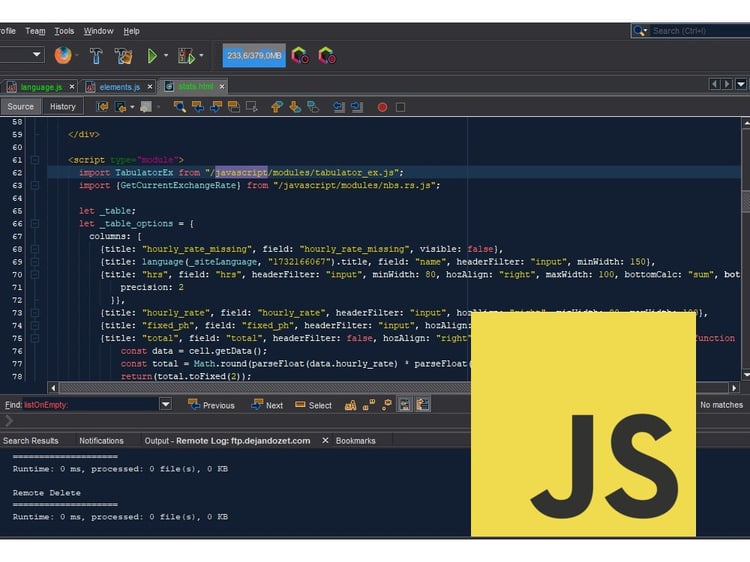Toggle Match Case icon in find bar
Screen dimensions: 750x562
[351, 405]
